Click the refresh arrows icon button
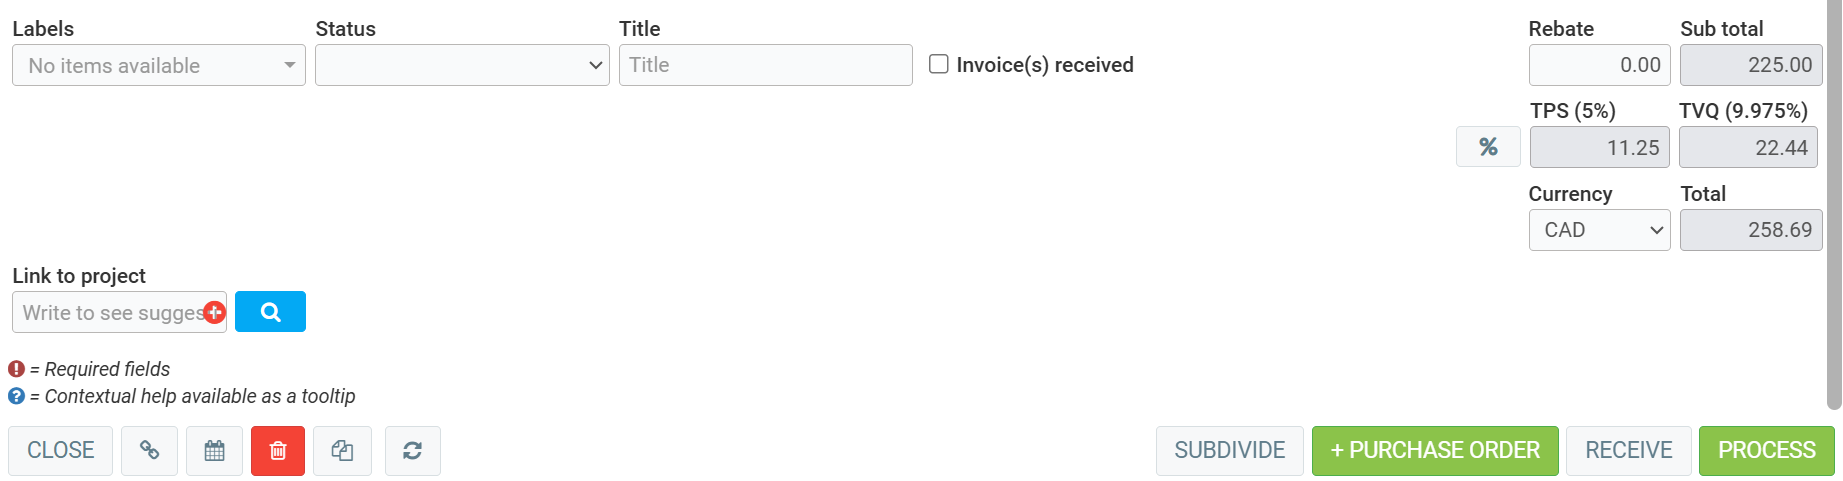This screenshot has height=481, width=1843. pyautogui.click(x=412, y=451)
